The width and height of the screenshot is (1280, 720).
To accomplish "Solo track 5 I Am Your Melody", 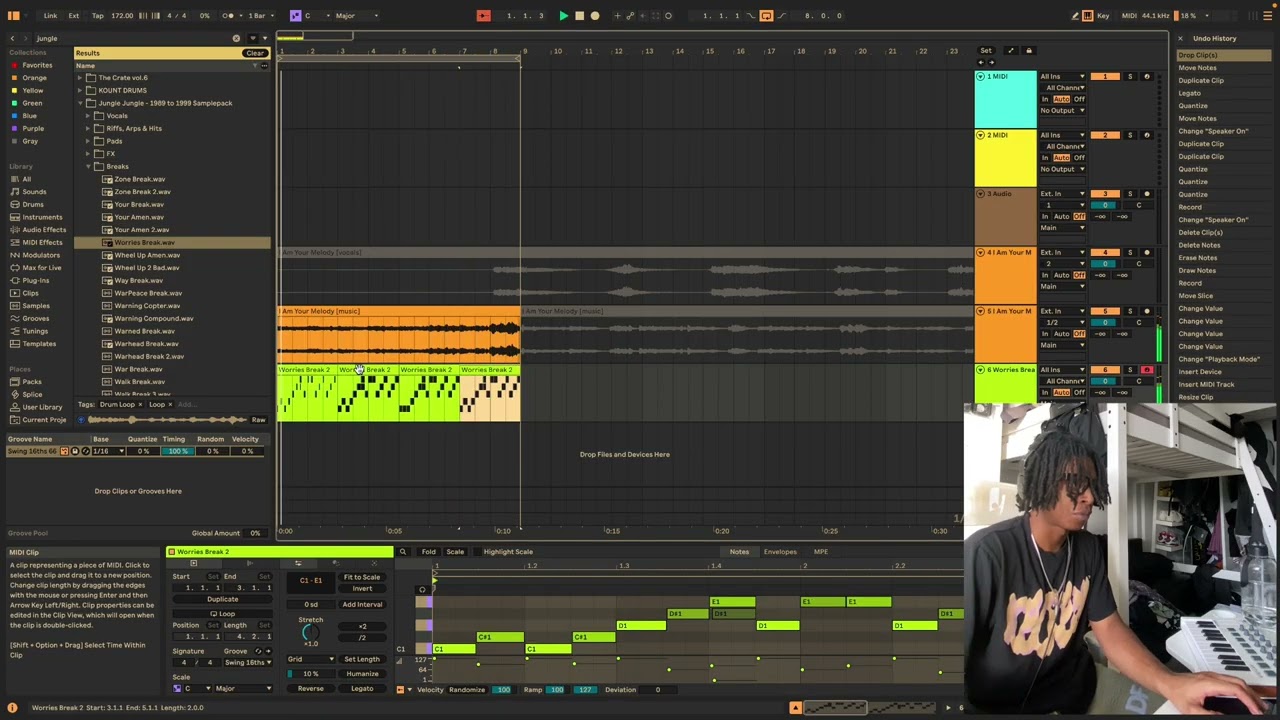I will coord(1130,312).
